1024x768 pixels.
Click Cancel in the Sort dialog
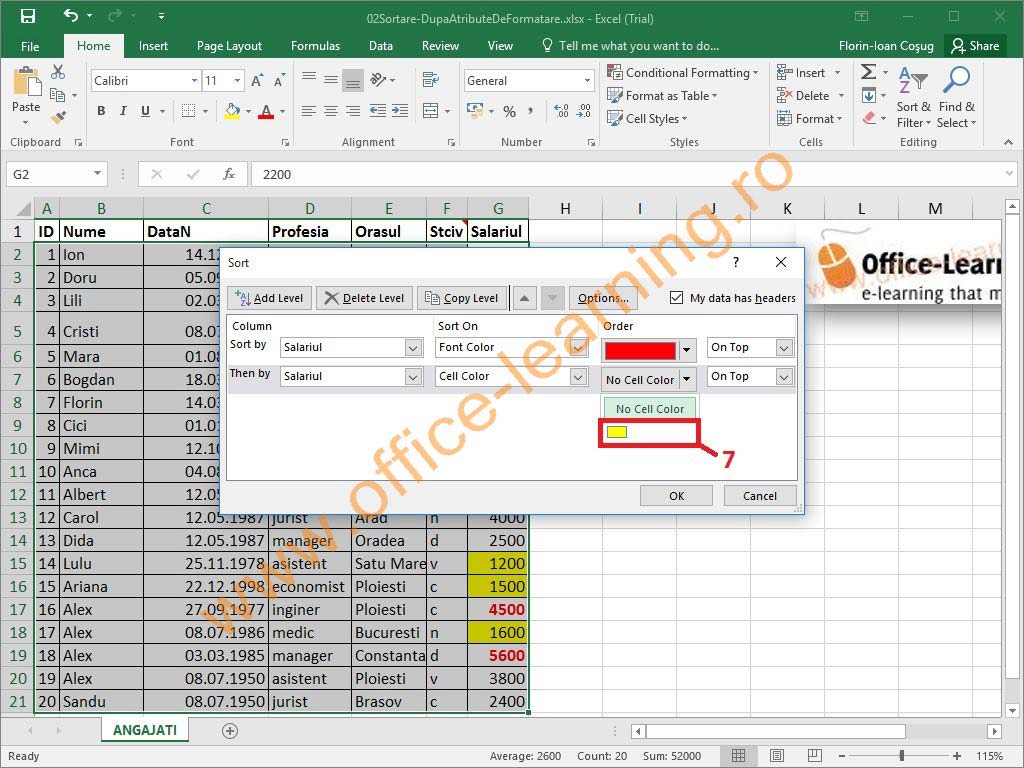click(x=760, y=496)
